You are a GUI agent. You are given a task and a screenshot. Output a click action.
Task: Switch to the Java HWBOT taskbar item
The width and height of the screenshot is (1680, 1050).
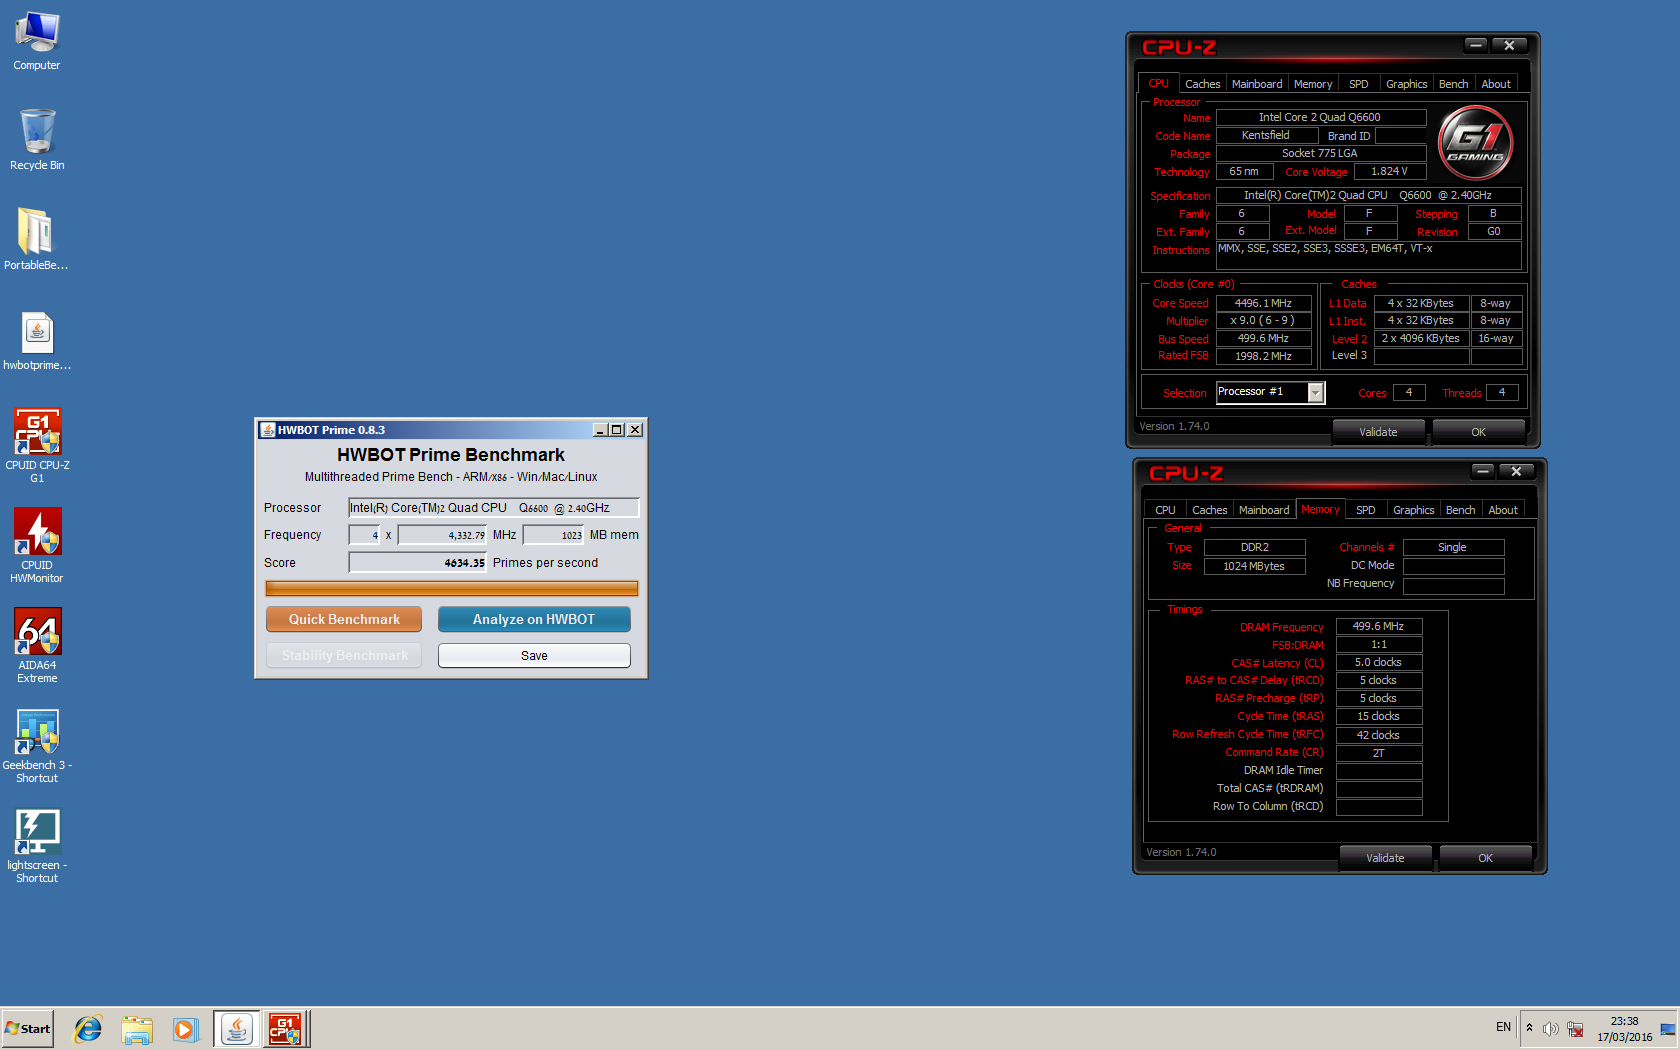[x=237, y=1029]
